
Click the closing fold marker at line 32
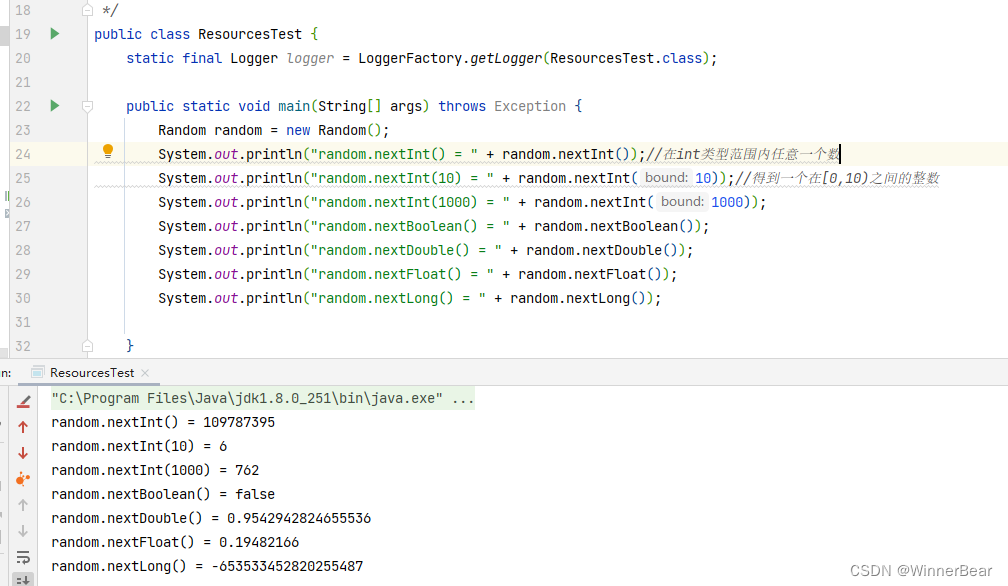point(87,346)
